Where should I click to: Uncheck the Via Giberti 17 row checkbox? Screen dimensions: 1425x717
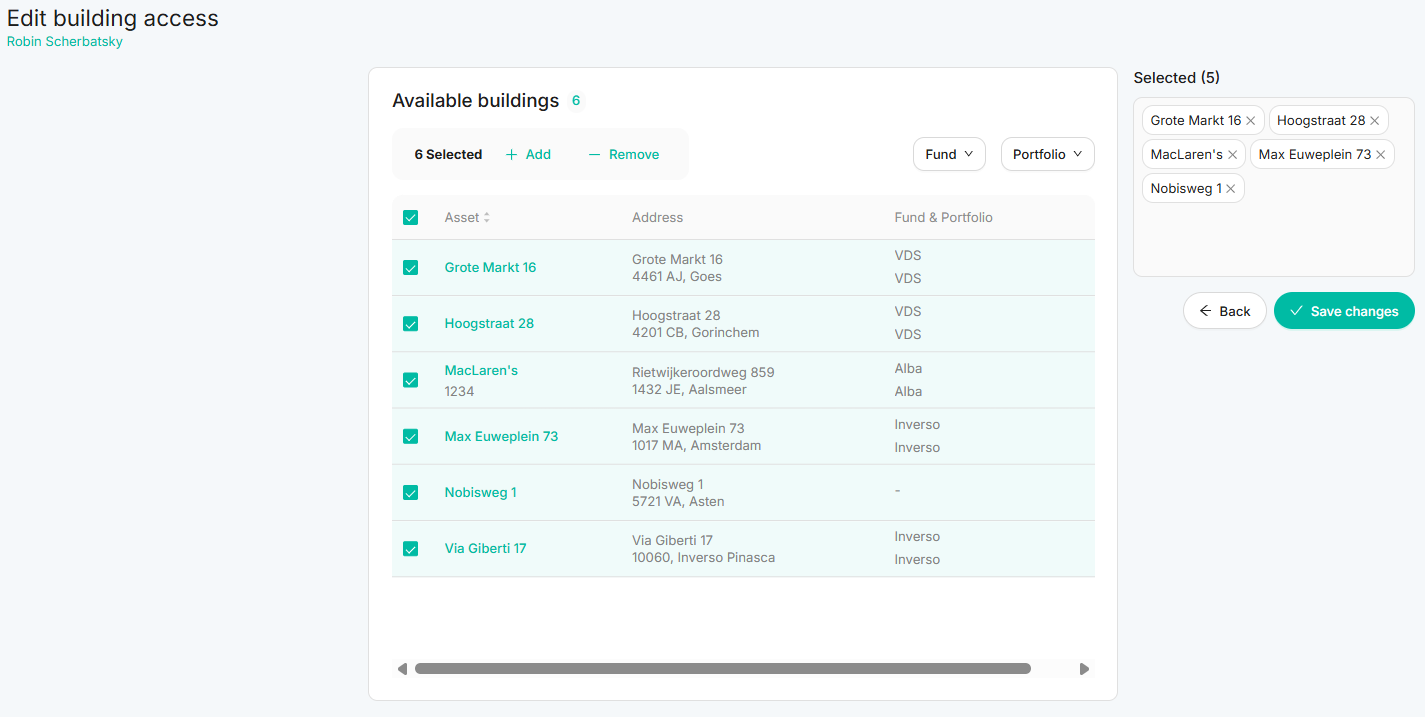tap(410, 548)
